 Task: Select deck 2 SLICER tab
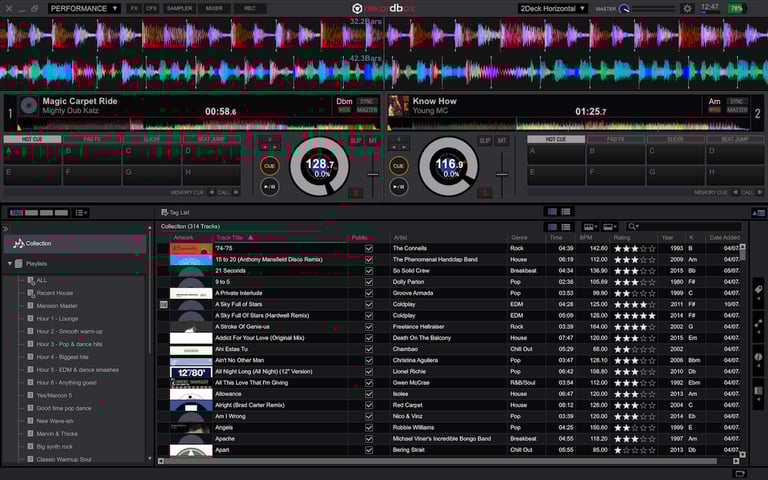pos(675,139)
